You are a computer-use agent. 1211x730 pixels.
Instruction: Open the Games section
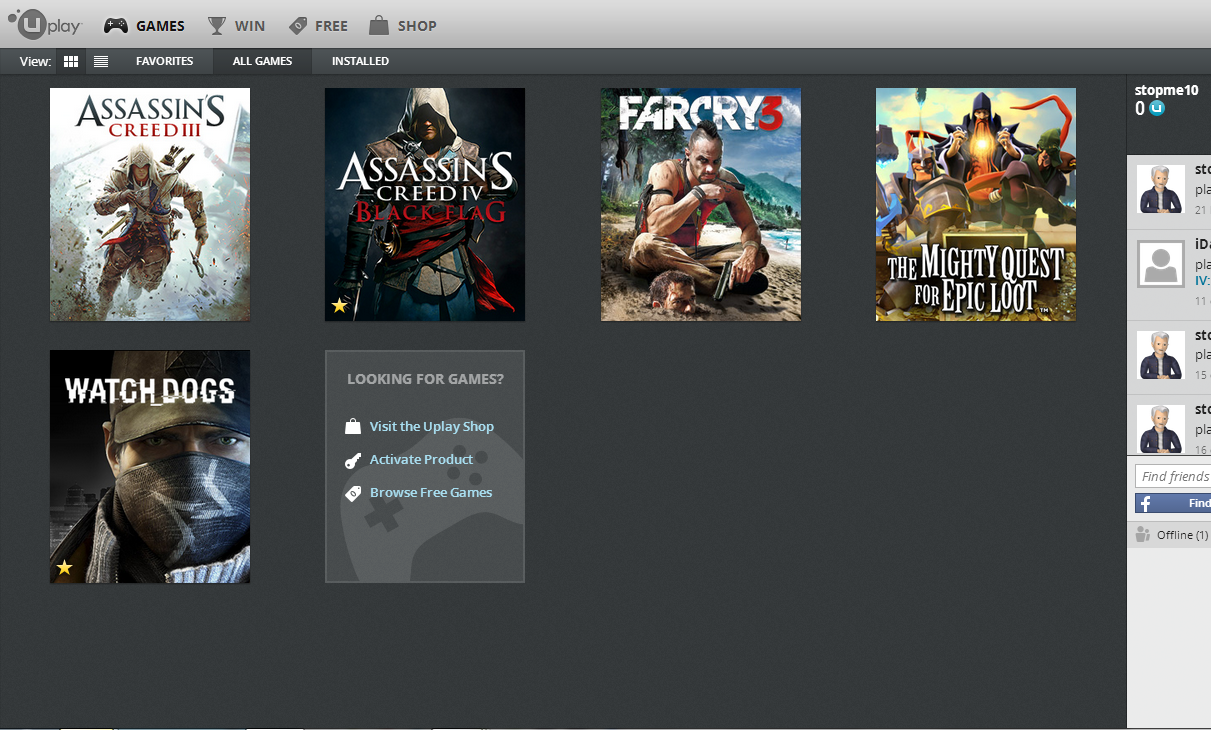(144, 26)
